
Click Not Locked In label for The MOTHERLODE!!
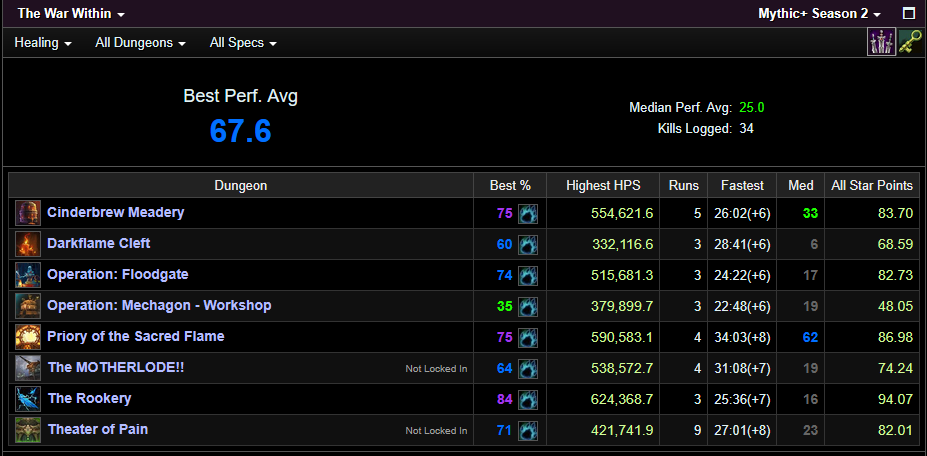(x=436, y=368)
